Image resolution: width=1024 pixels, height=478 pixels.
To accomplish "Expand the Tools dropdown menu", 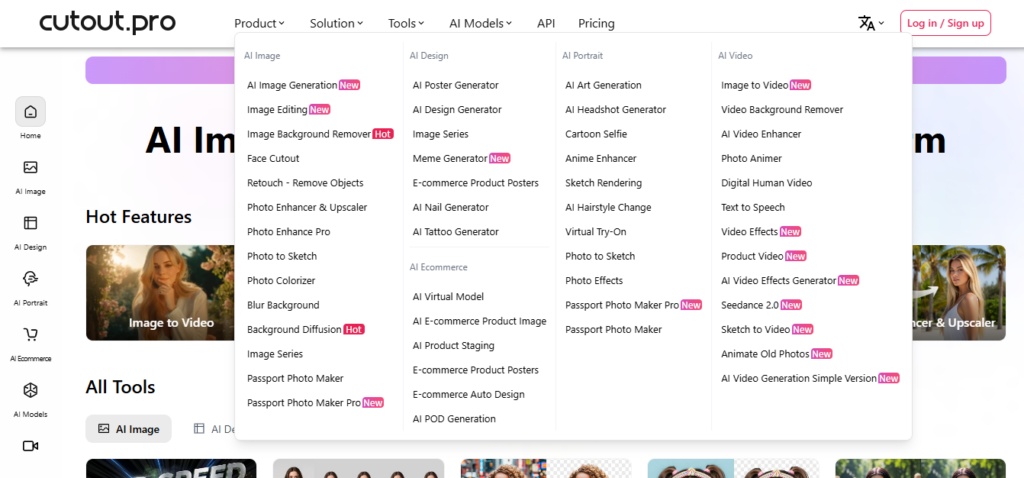I will pyautogui.click(x=406, y=23).
